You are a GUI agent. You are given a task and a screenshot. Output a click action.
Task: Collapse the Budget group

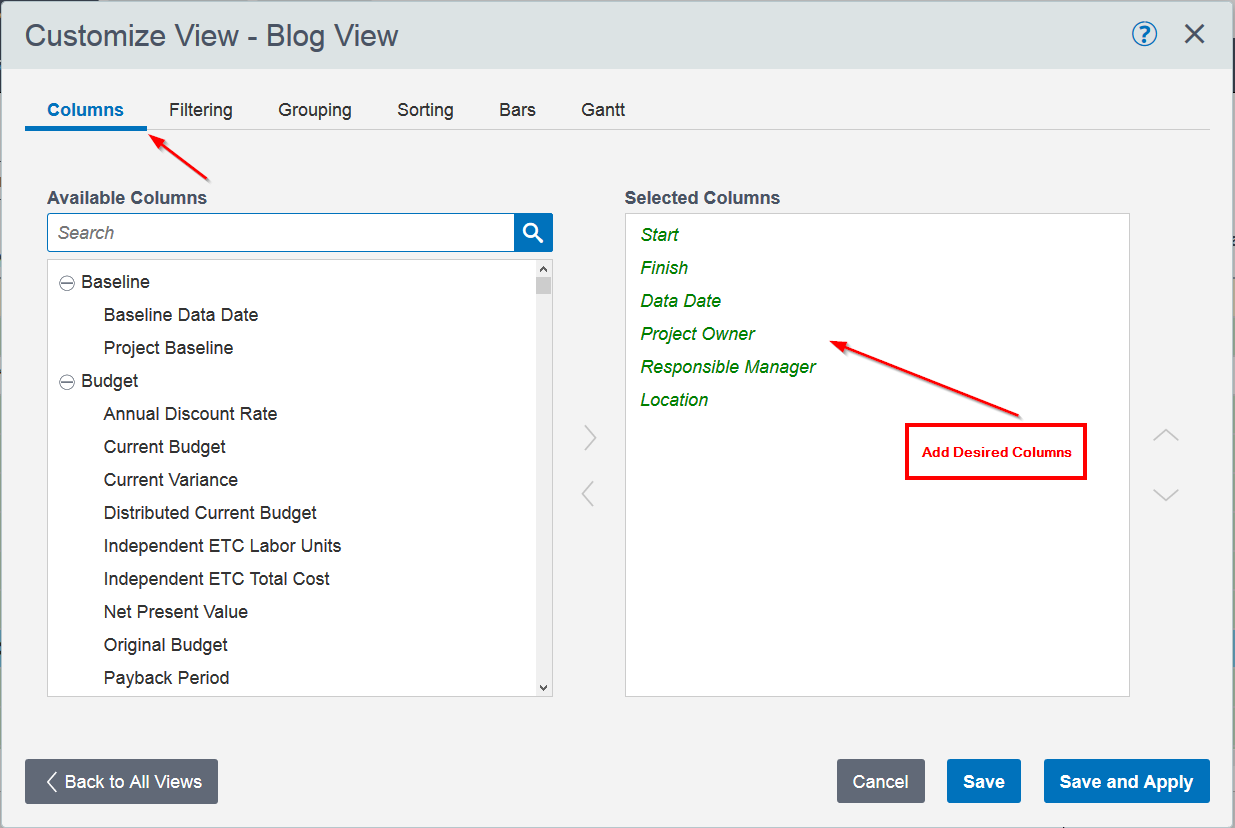(67, 382)
